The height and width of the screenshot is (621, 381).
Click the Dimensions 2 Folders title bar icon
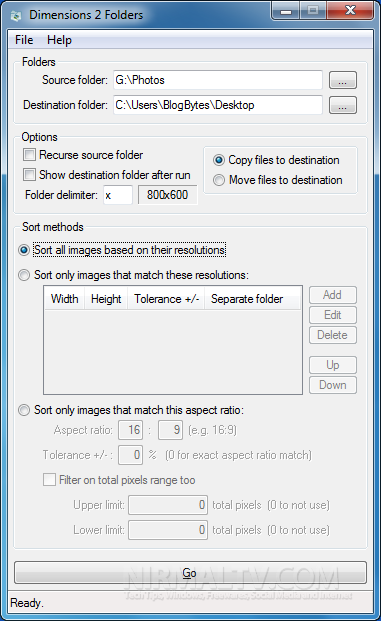point(15,15)
